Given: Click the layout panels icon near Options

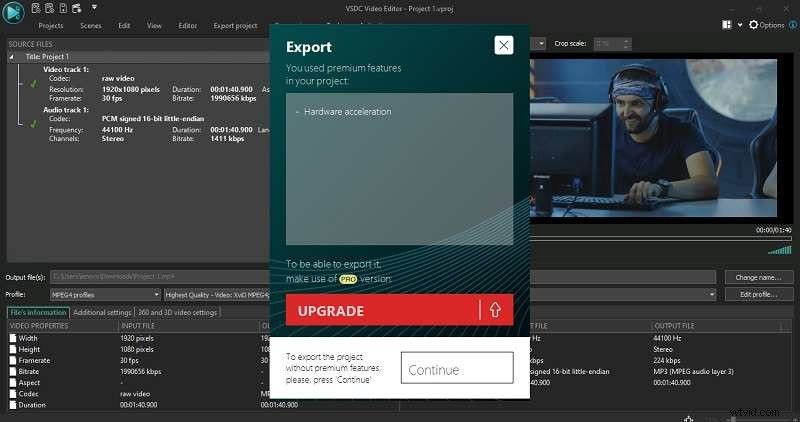Looking at the screenshot, I should point(727,24).
